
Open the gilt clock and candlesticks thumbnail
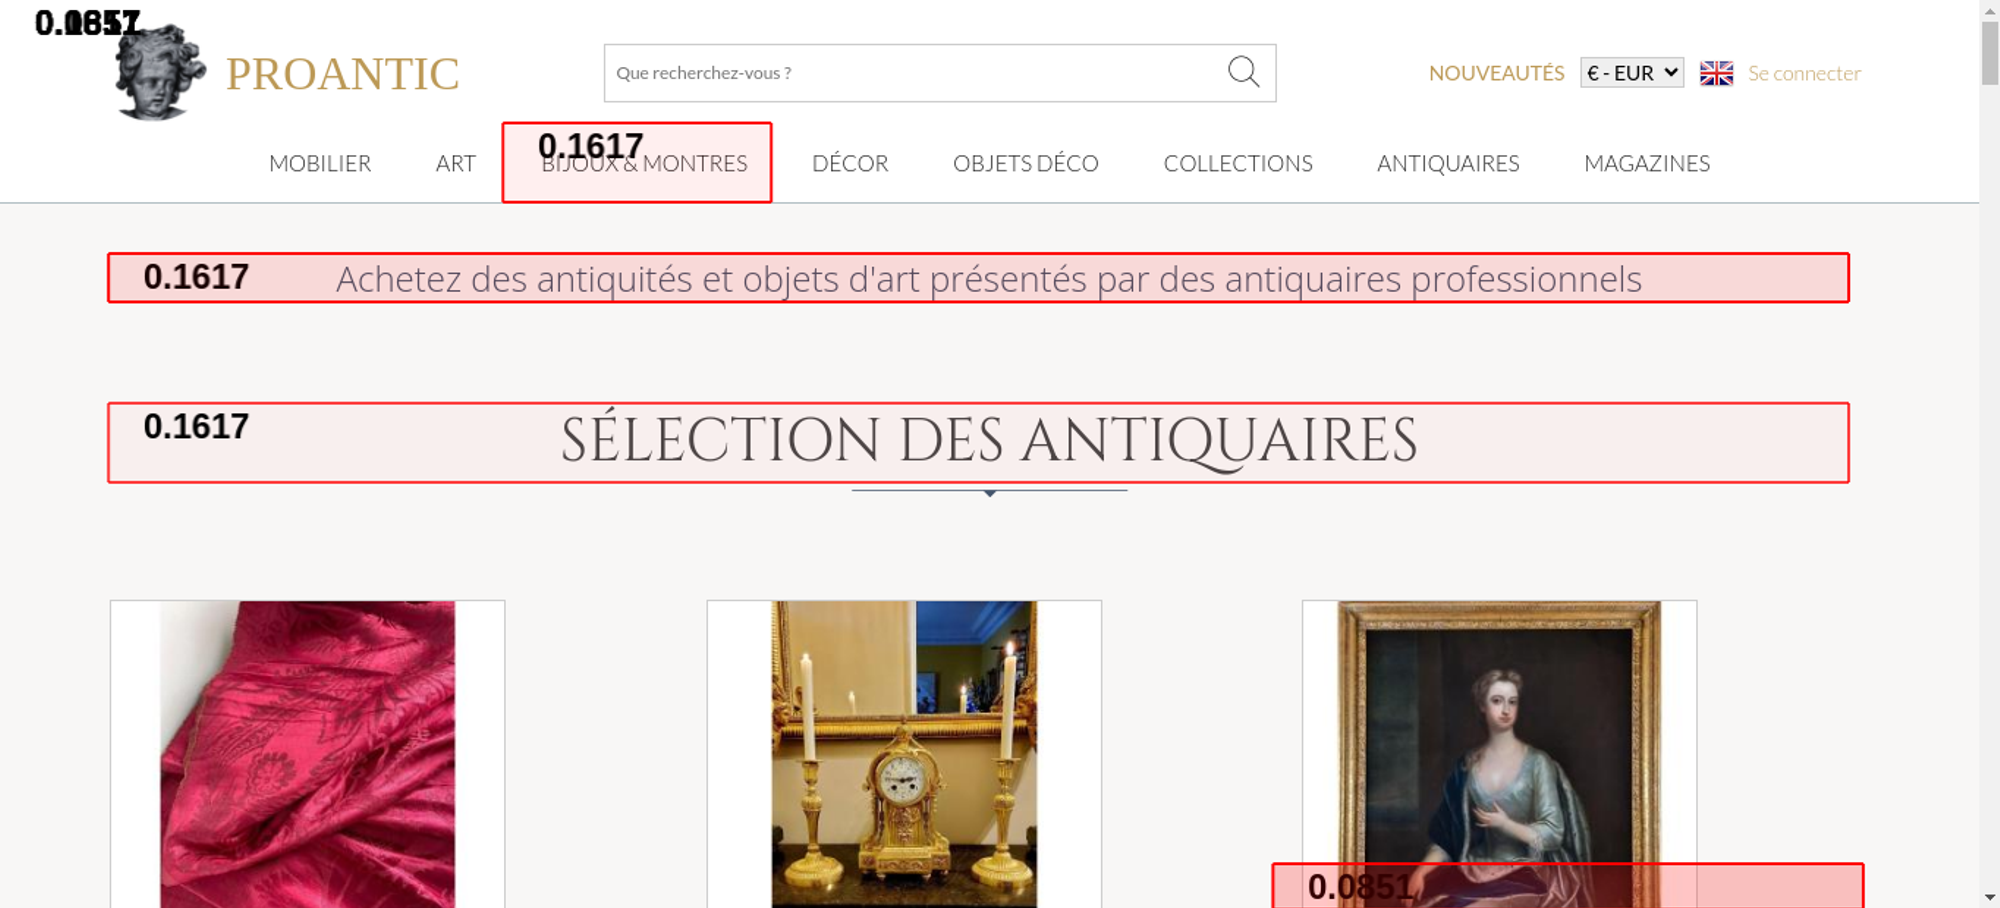click(x=904, y=754)
